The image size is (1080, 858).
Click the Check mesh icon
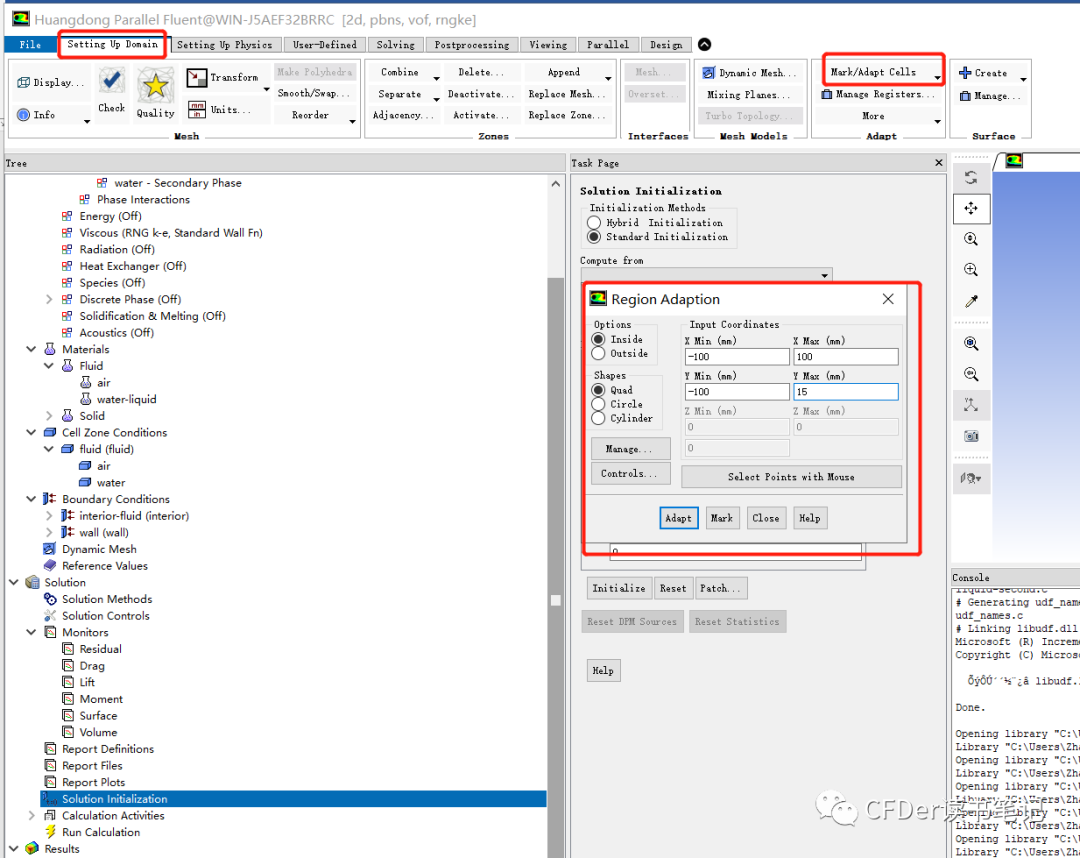click(x=111, y=82)
